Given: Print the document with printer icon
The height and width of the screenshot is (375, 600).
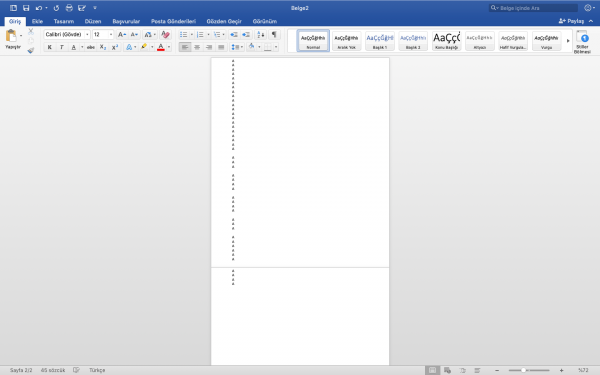Looking at the screenshot, I should (69, 8).
